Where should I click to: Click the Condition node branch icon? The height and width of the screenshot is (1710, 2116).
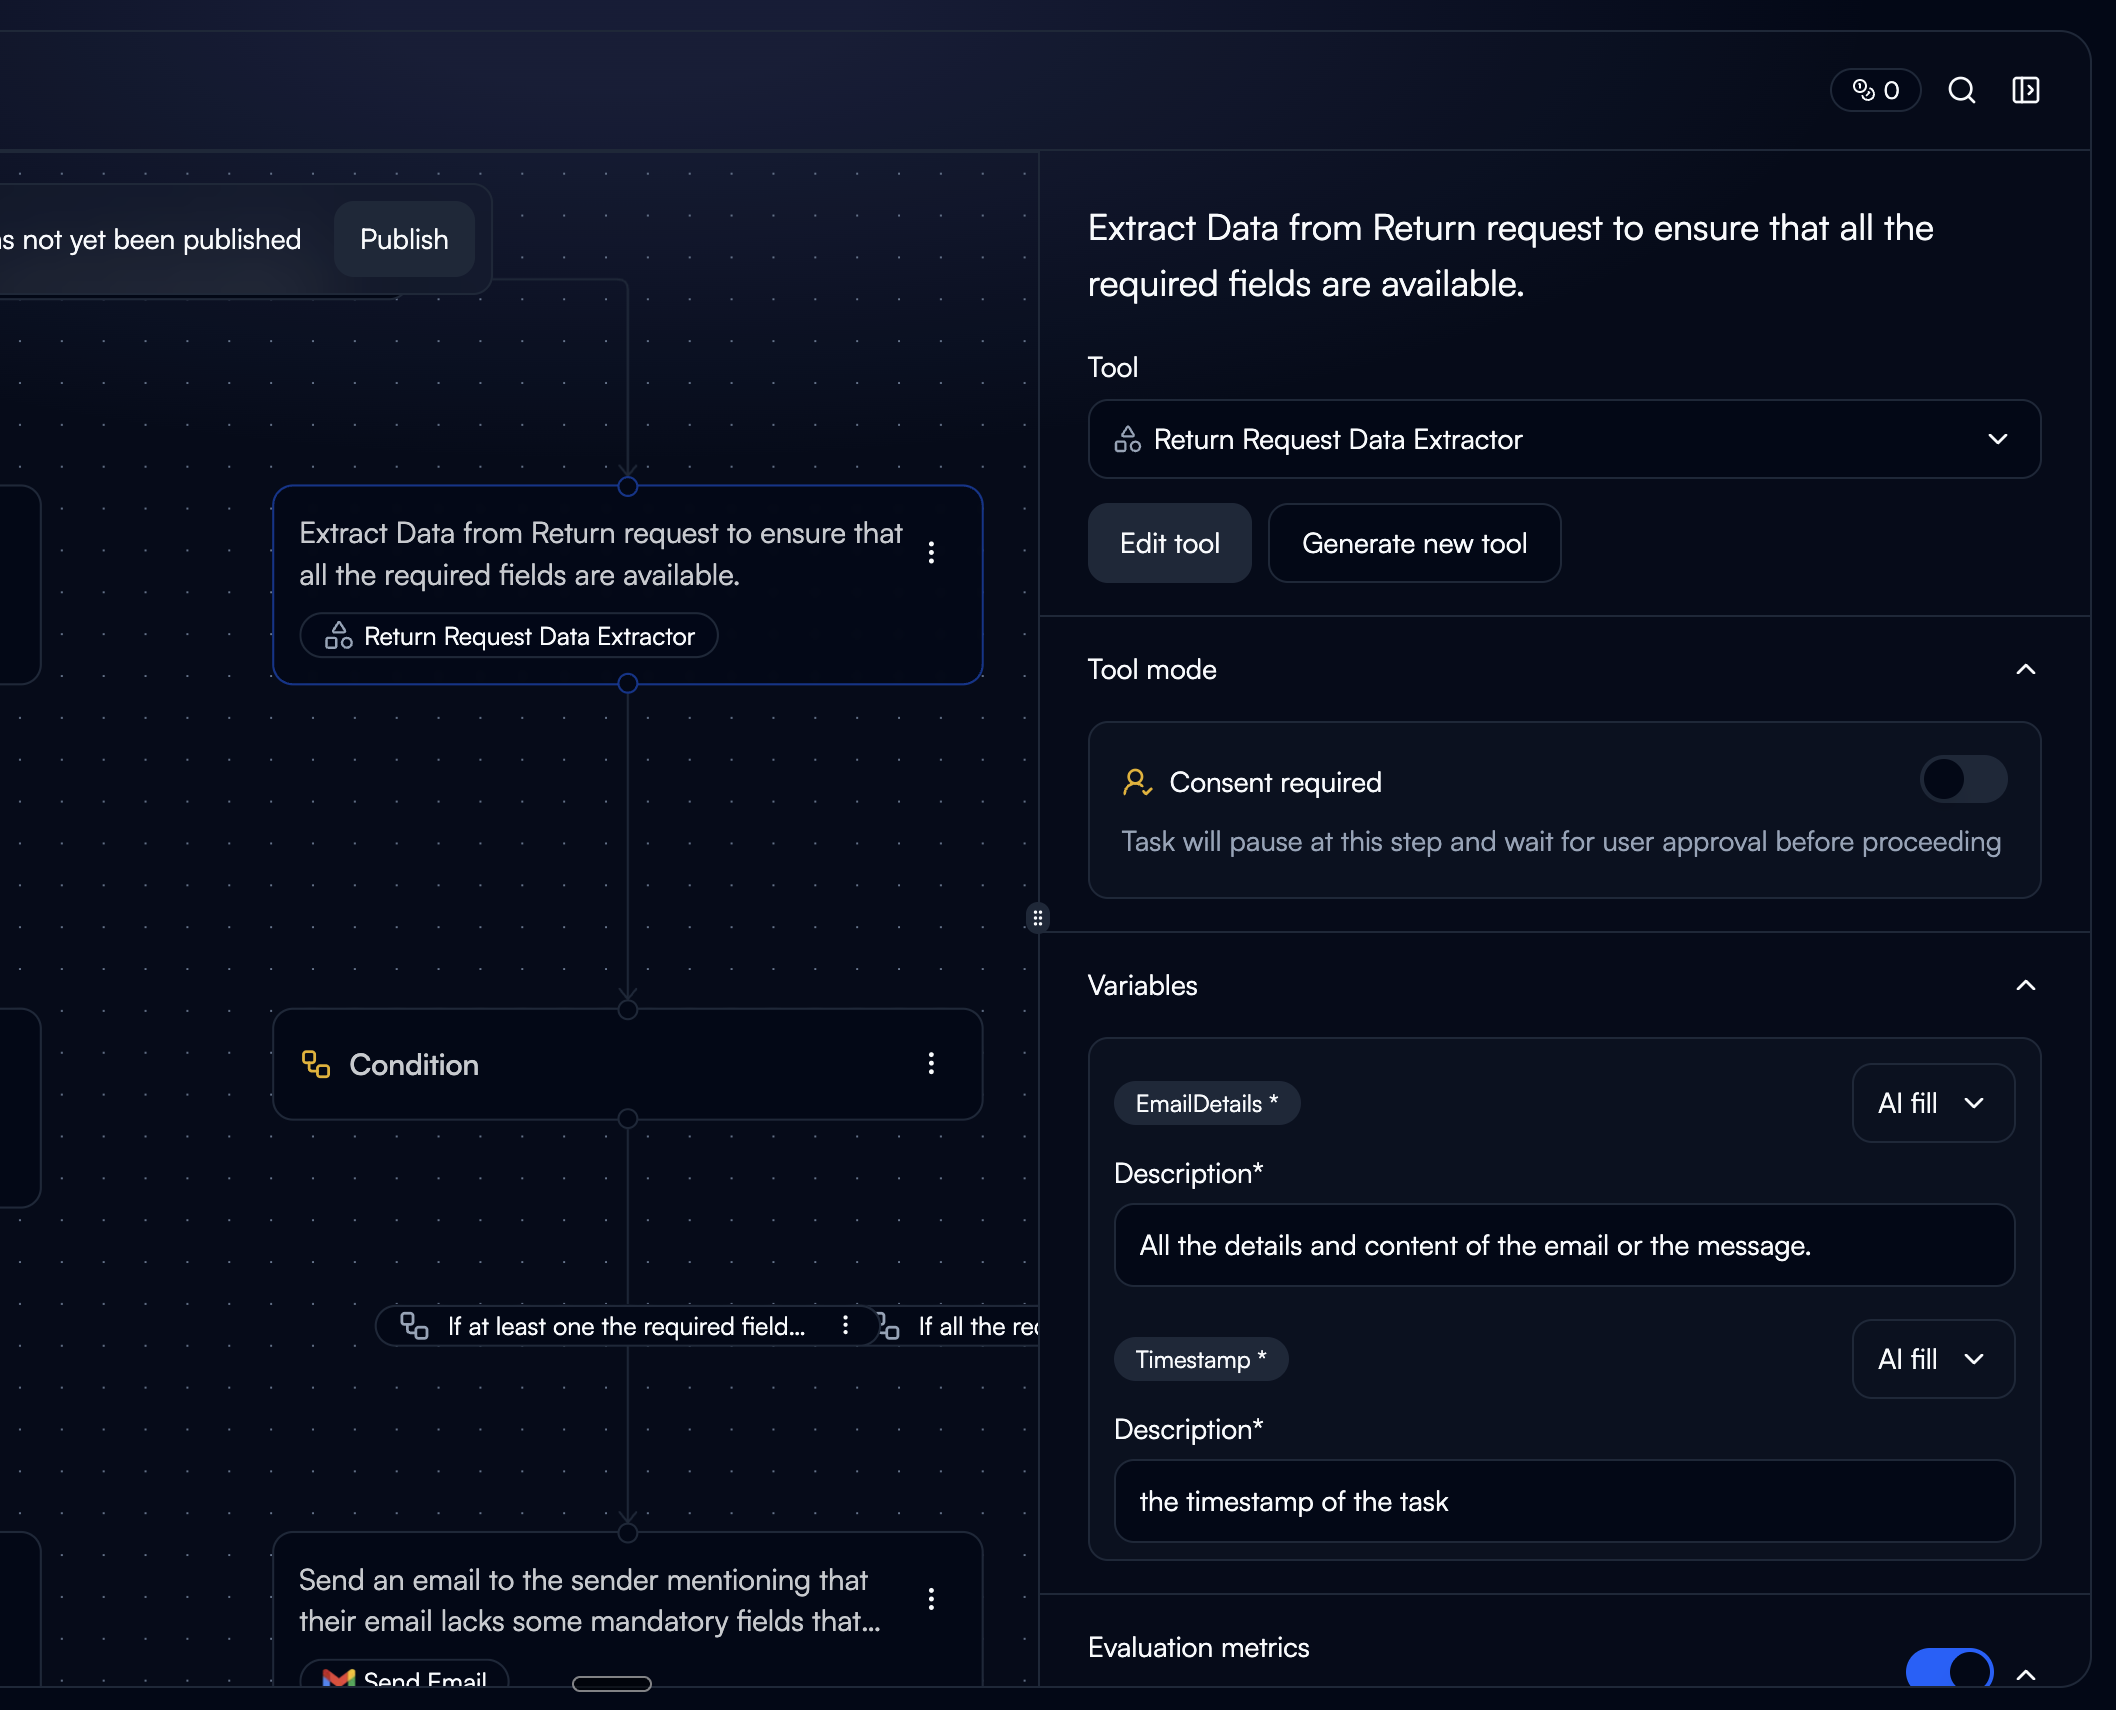[316, 1064]
